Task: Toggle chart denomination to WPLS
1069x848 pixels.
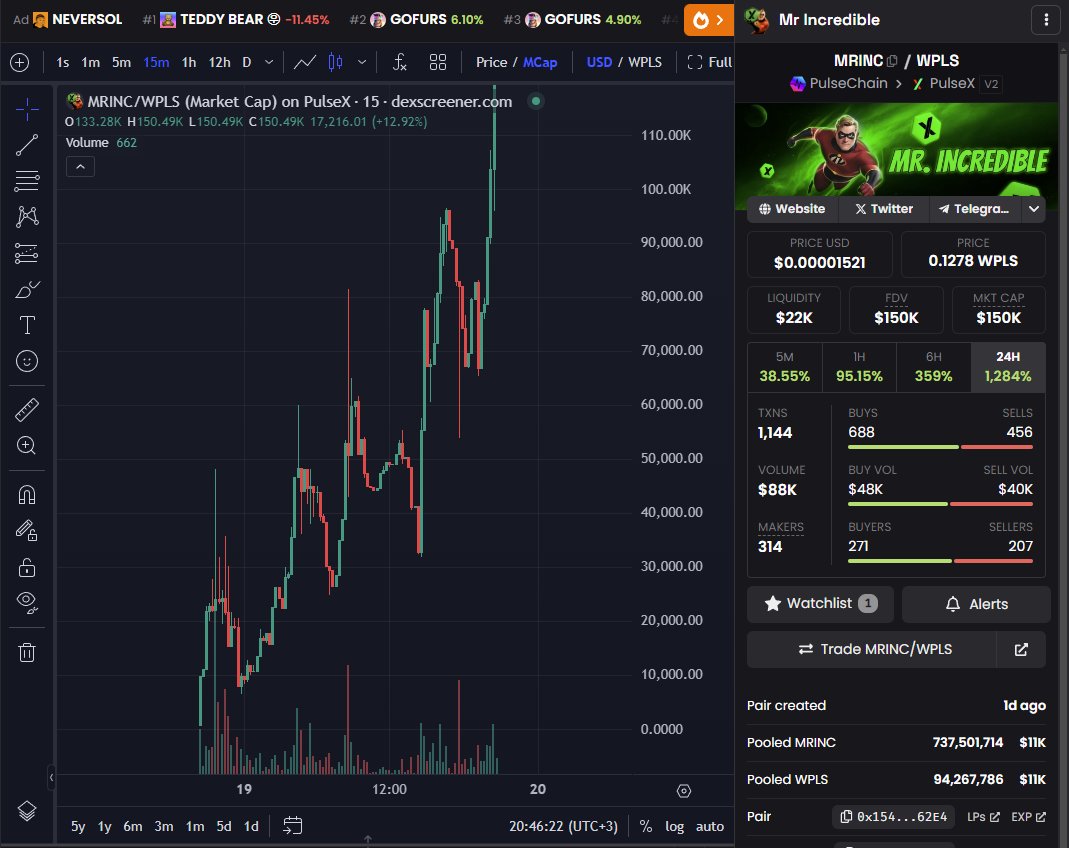Action: [645, 63]
